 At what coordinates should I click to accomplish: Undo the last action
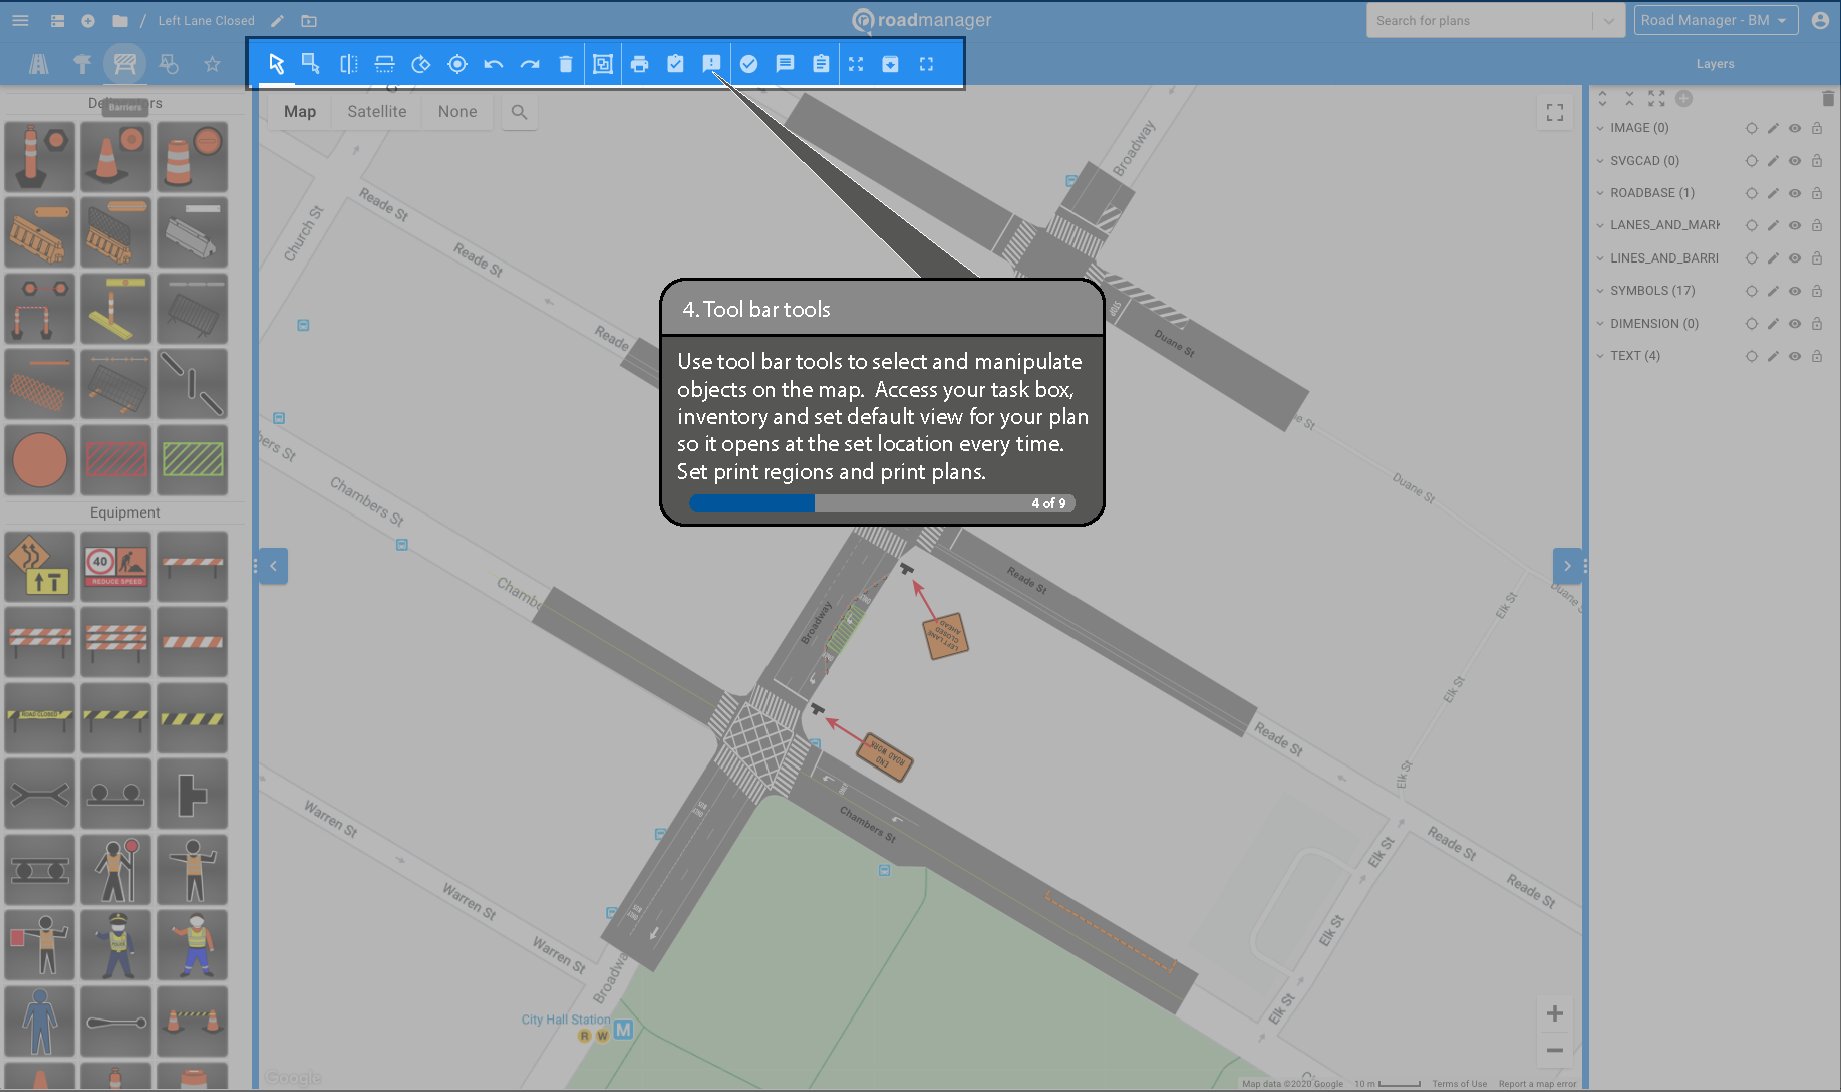click(x=493, y=64)
